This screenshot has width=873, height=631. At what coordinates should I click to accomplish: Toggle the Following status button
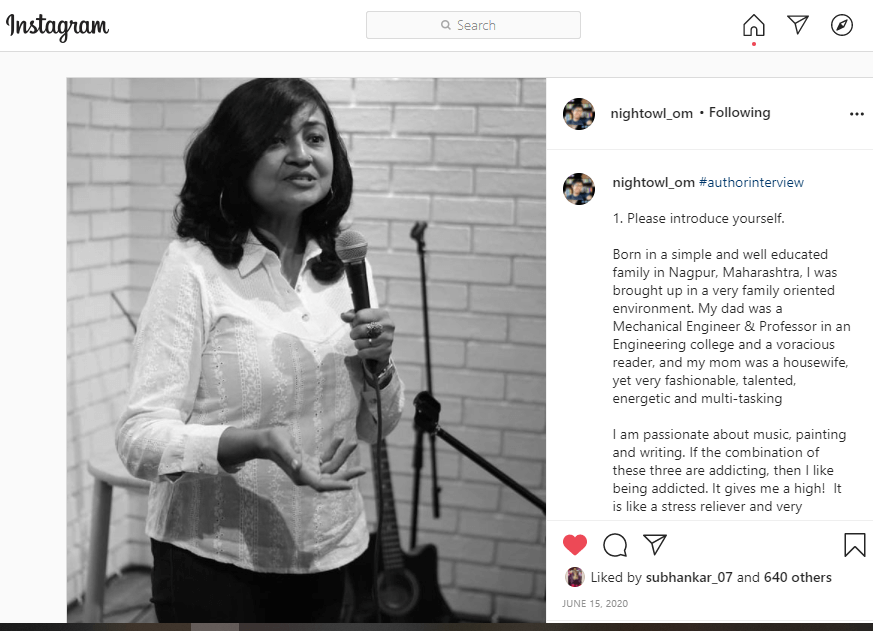(739, 112)
